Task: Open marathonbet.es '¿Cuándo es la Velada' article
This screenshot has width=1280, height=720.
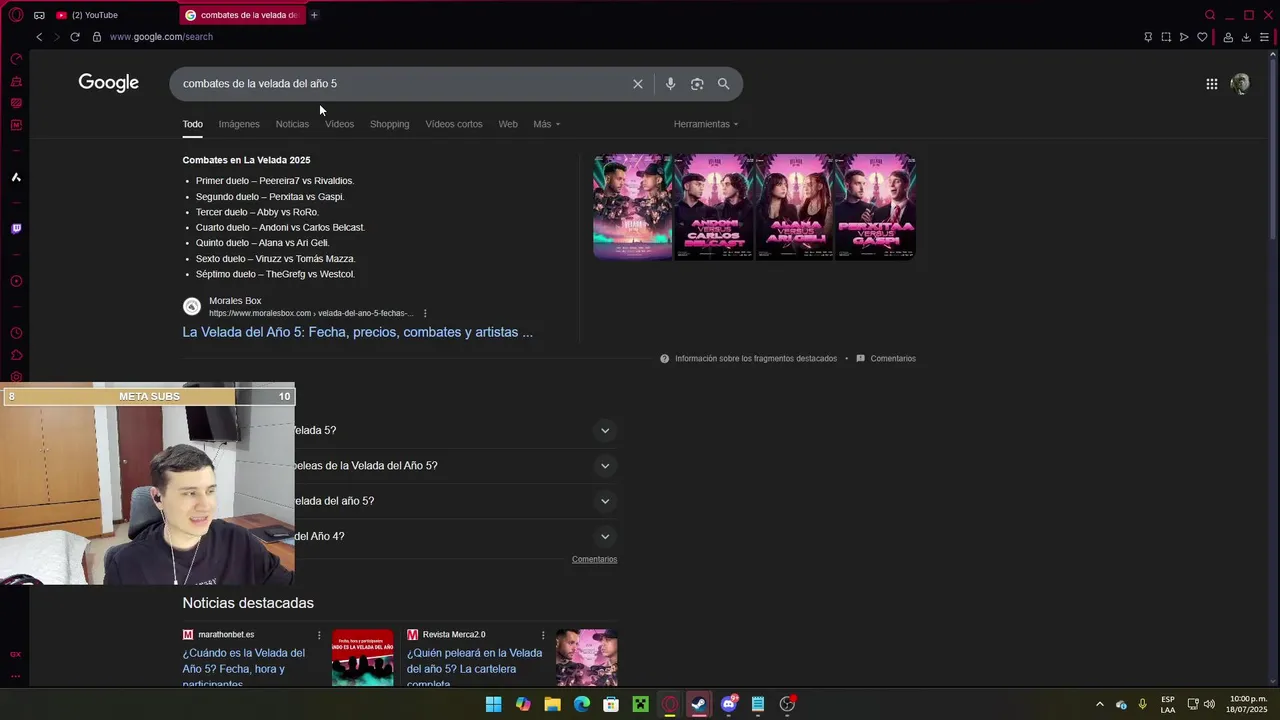Action: (243, 668)
